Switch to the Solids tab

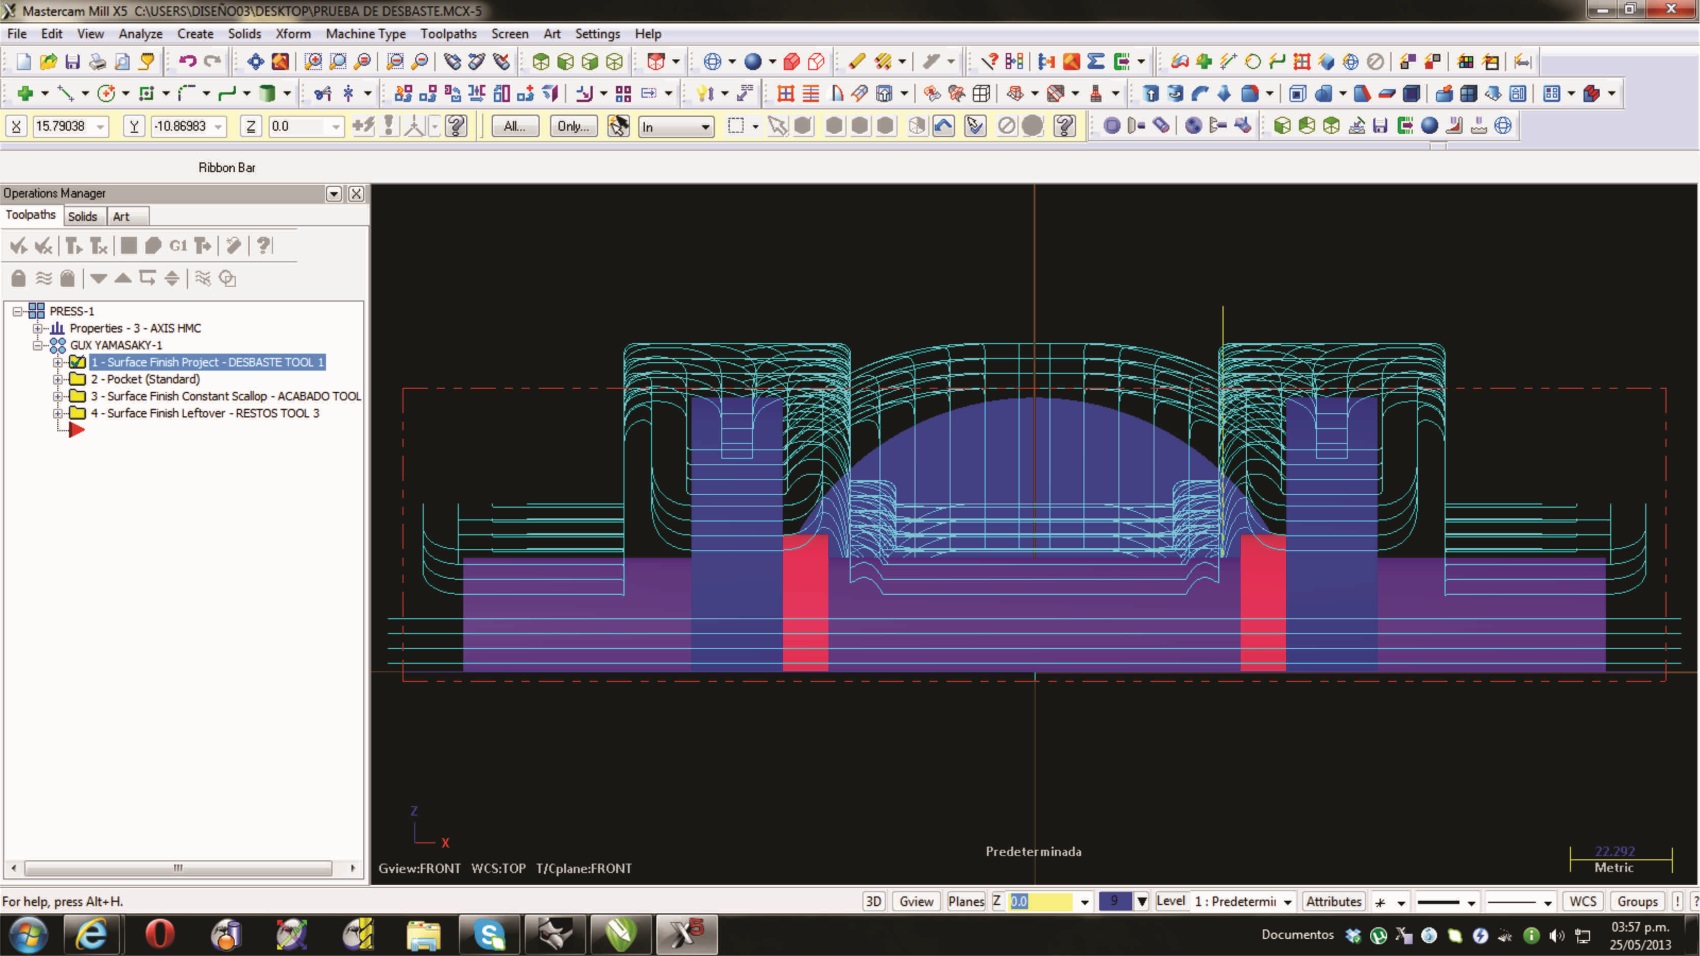click(83, 216)
